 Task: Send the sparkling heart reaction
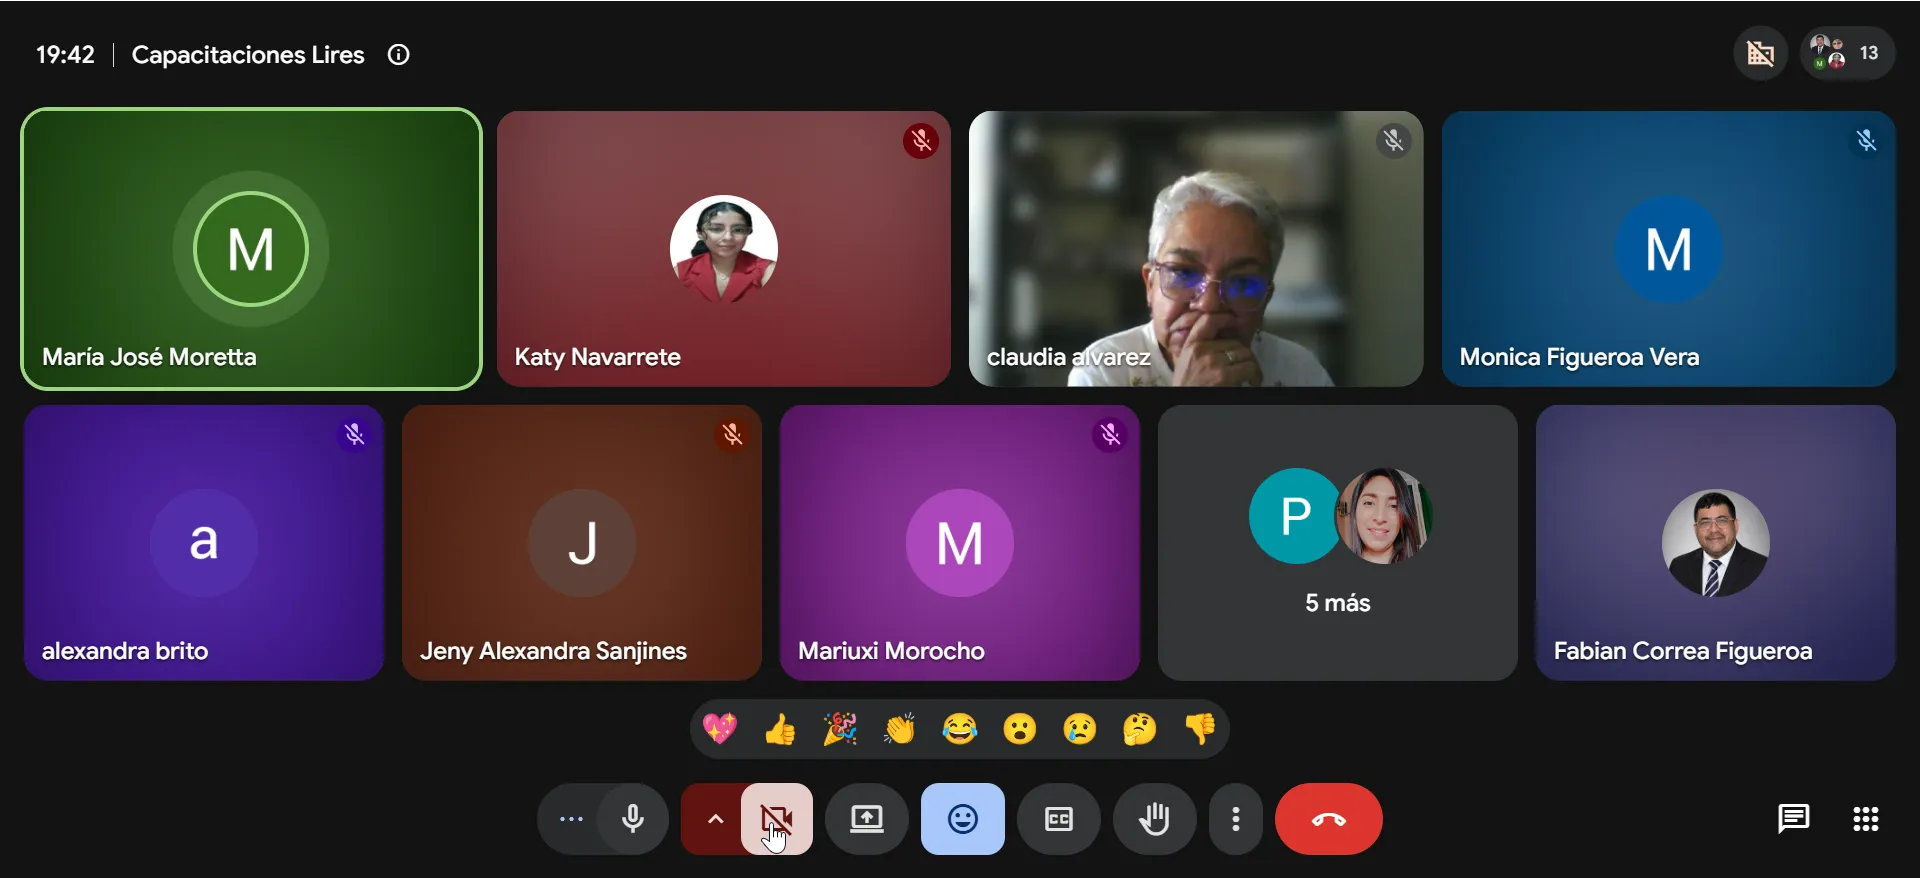720,729
